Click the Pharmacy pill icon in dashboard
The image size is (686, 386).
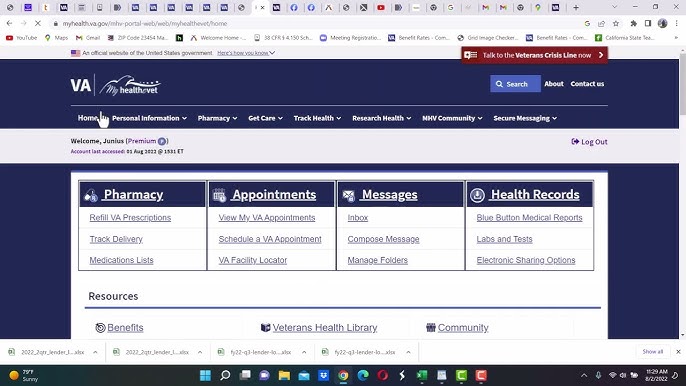(91, 195)
